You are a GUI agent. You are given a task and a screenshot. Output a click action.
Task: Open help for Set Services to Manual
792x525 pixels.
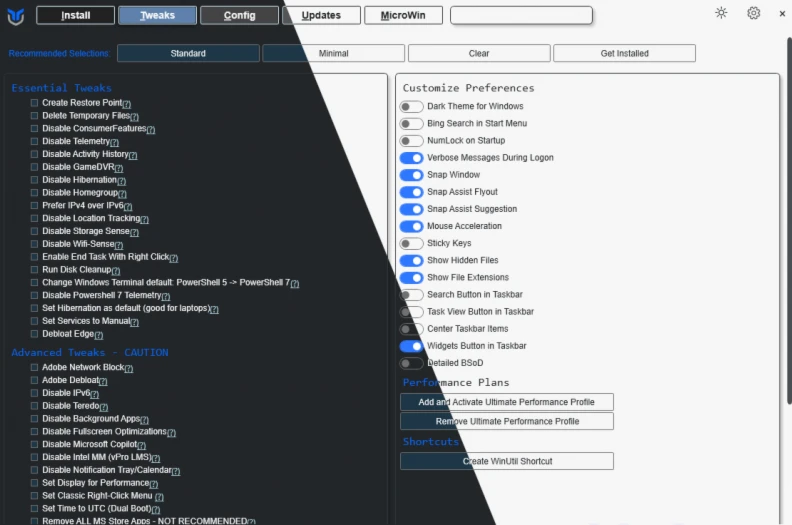tap(135, 322)
